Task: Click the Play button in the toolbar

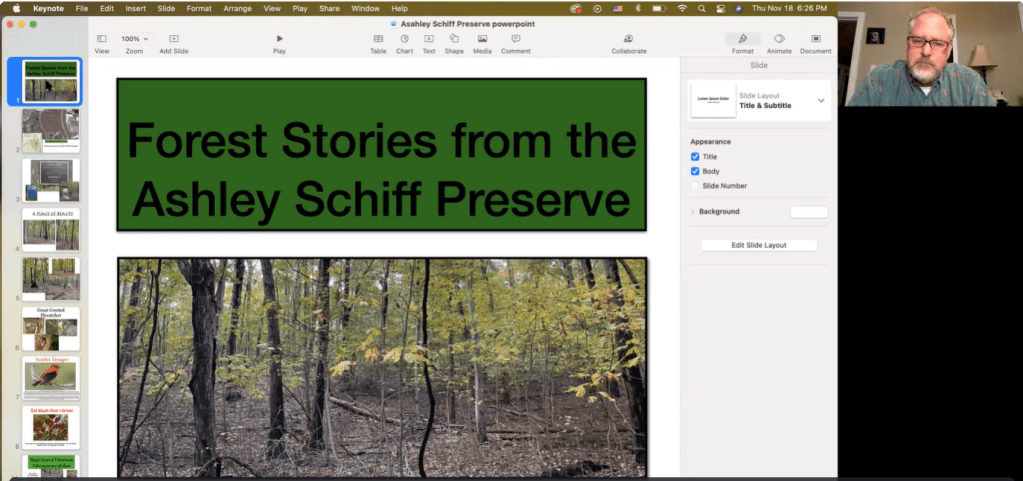Action: tap(279, 39)
